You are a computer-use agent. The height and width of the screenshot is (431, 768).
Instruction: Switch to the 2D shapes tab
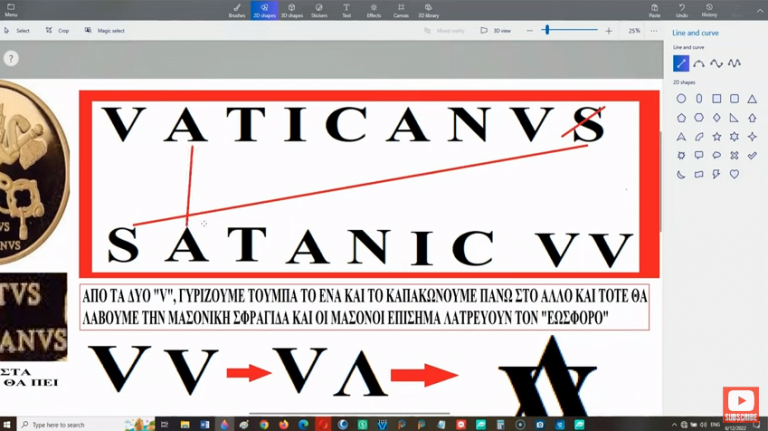coord(264,10)
